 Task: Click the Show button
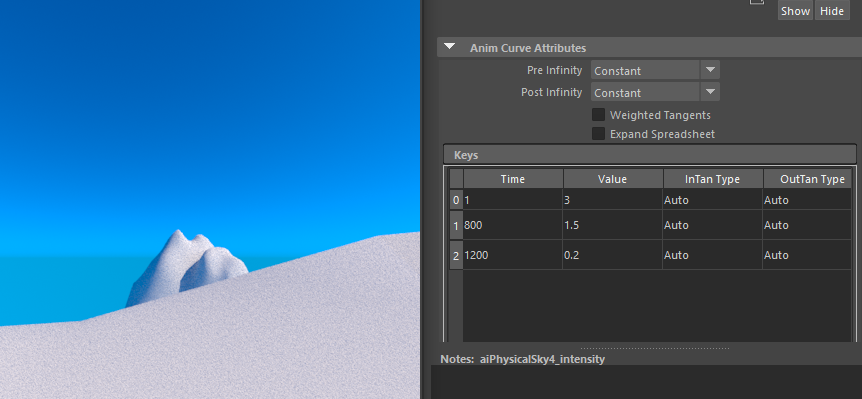795,11
